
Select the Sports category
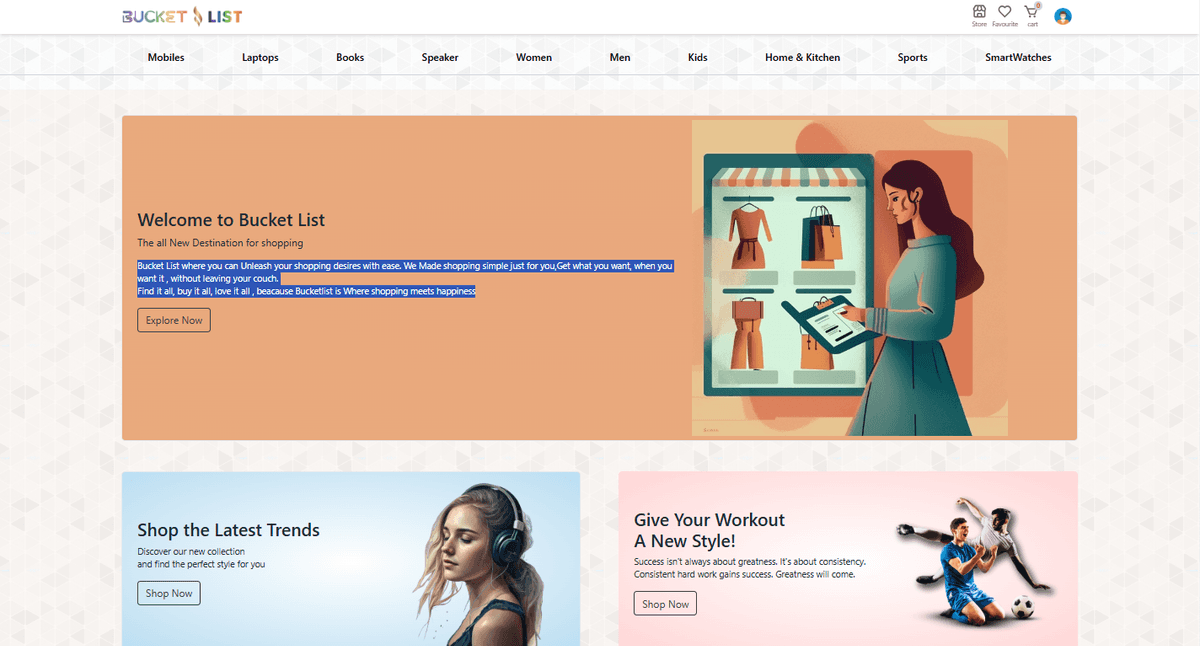(912, 57)
